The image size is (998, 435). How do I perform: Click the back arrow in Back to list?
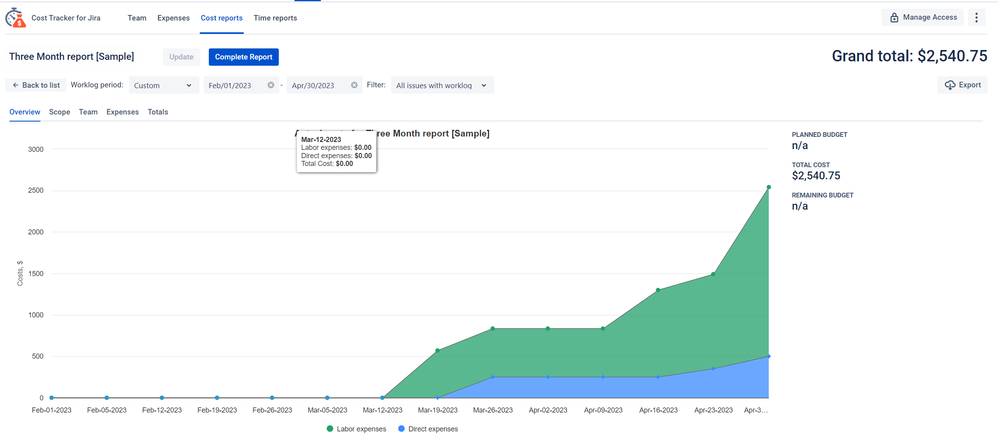[x=15, y=85]
